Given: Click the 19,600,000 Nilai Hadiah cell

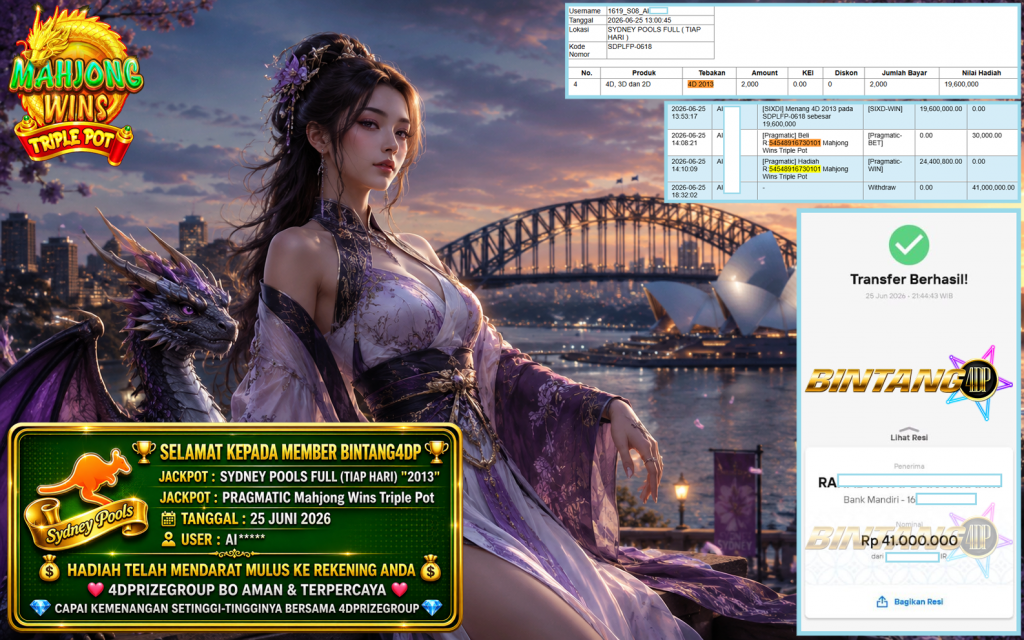Looking at the screenshot, I should pyautogui.click(x=961, y=84).
